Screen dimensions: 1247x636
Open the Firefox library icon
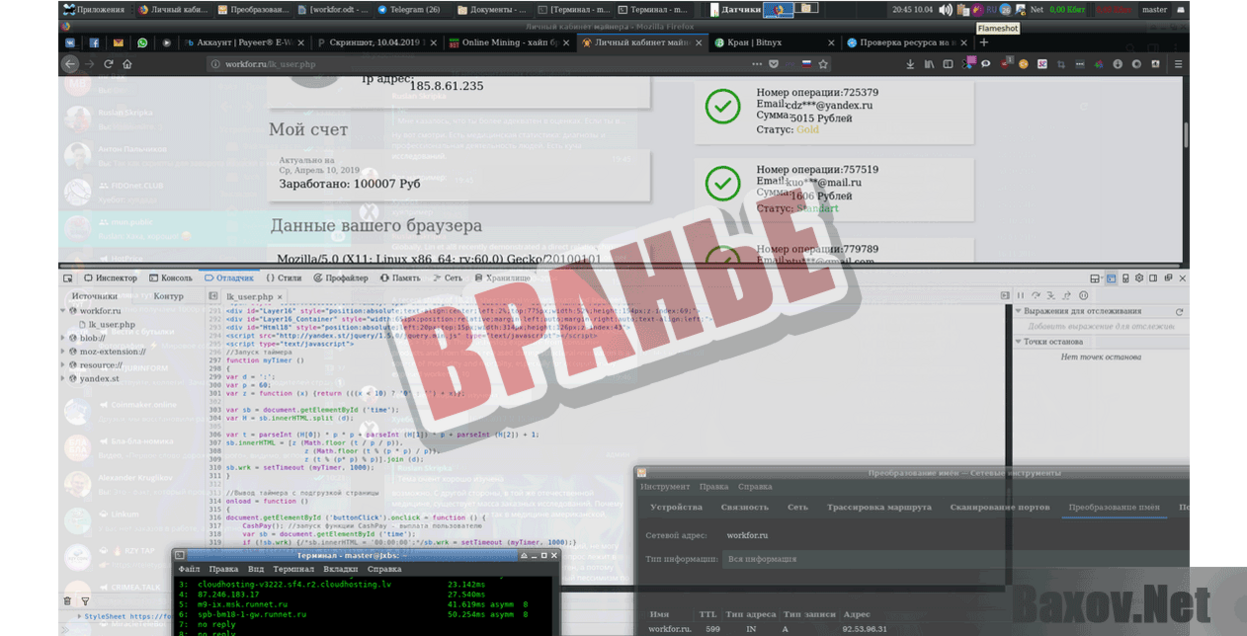pos(929,64)
